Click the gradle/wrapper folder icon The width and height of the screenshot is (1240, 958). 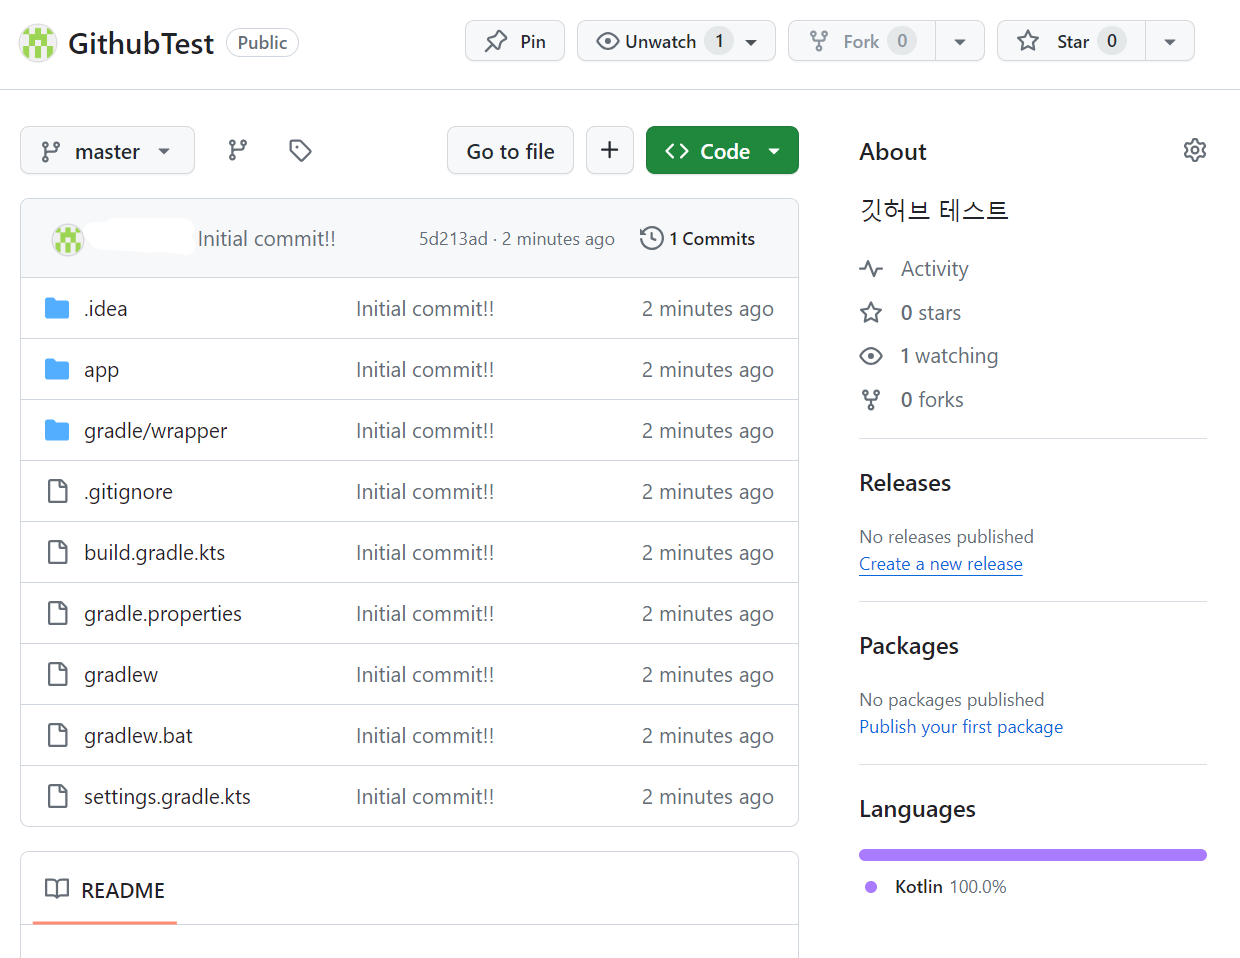pyautogui.click(x=57, y=430)
